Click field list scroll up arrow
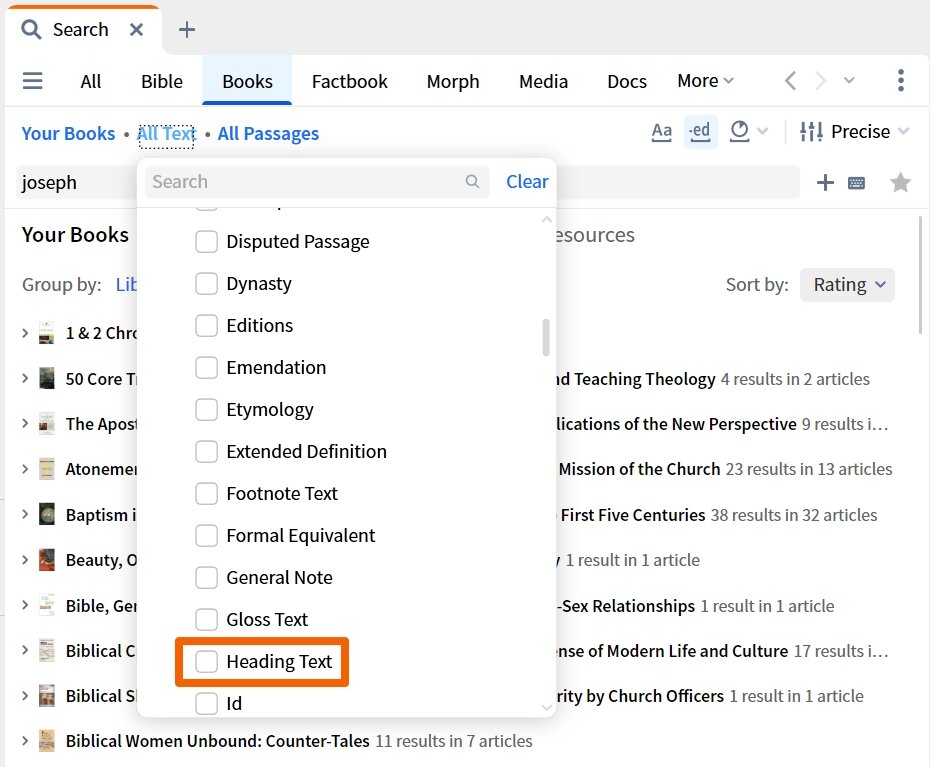This screenshot has height=767, width=930. tap(546, 219)
